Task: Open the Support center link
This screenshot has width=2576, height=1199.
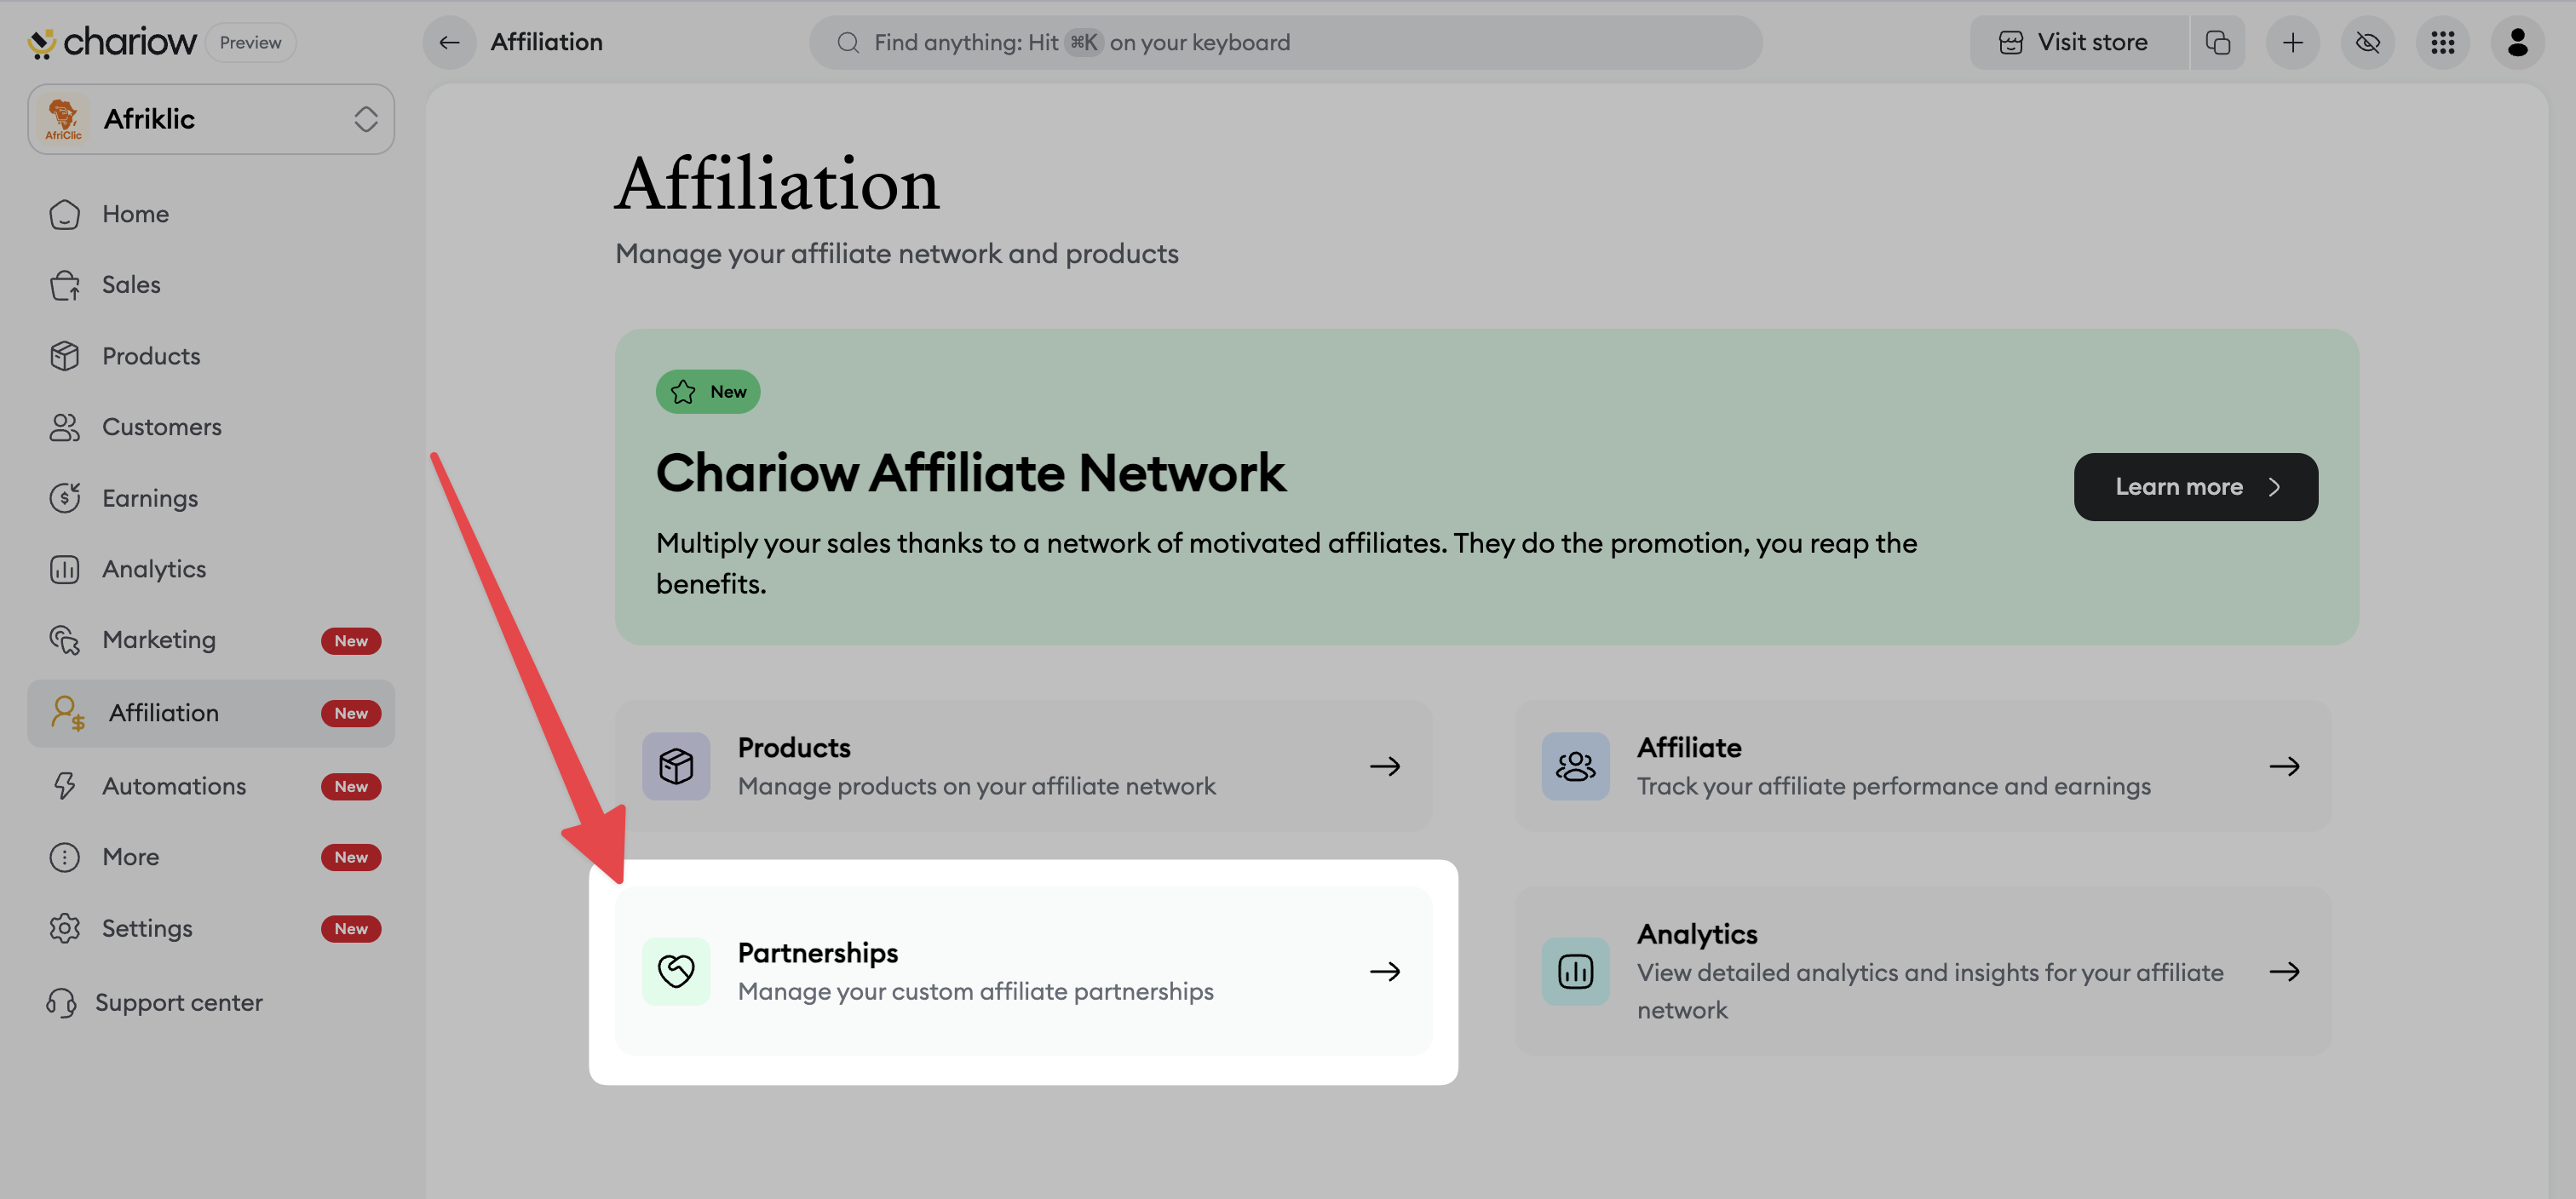Action: click(178, 1002)
